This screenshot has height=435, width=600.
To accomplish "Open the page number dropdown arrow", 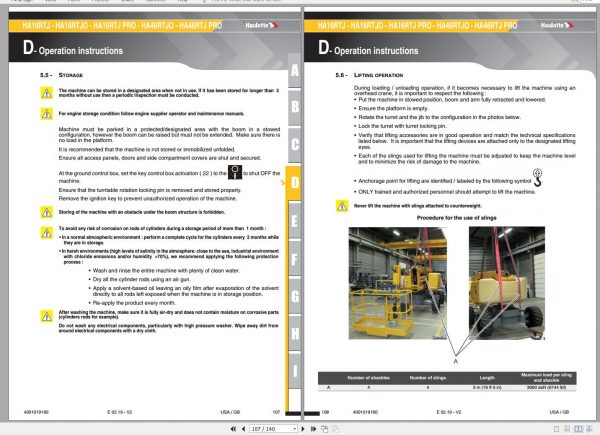I will tap(294, 429).
